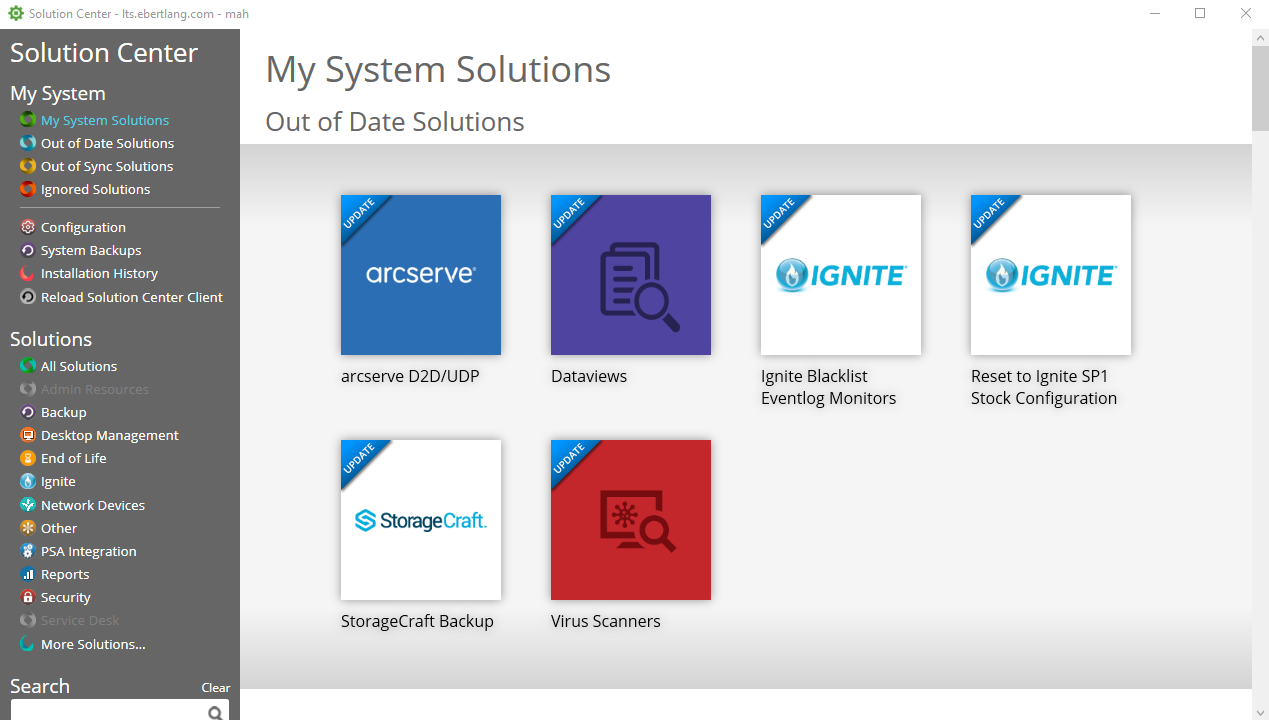Click the My System Solutions sidebar icon
This screenshot has height=720, width=1269.
click(28, 120)
